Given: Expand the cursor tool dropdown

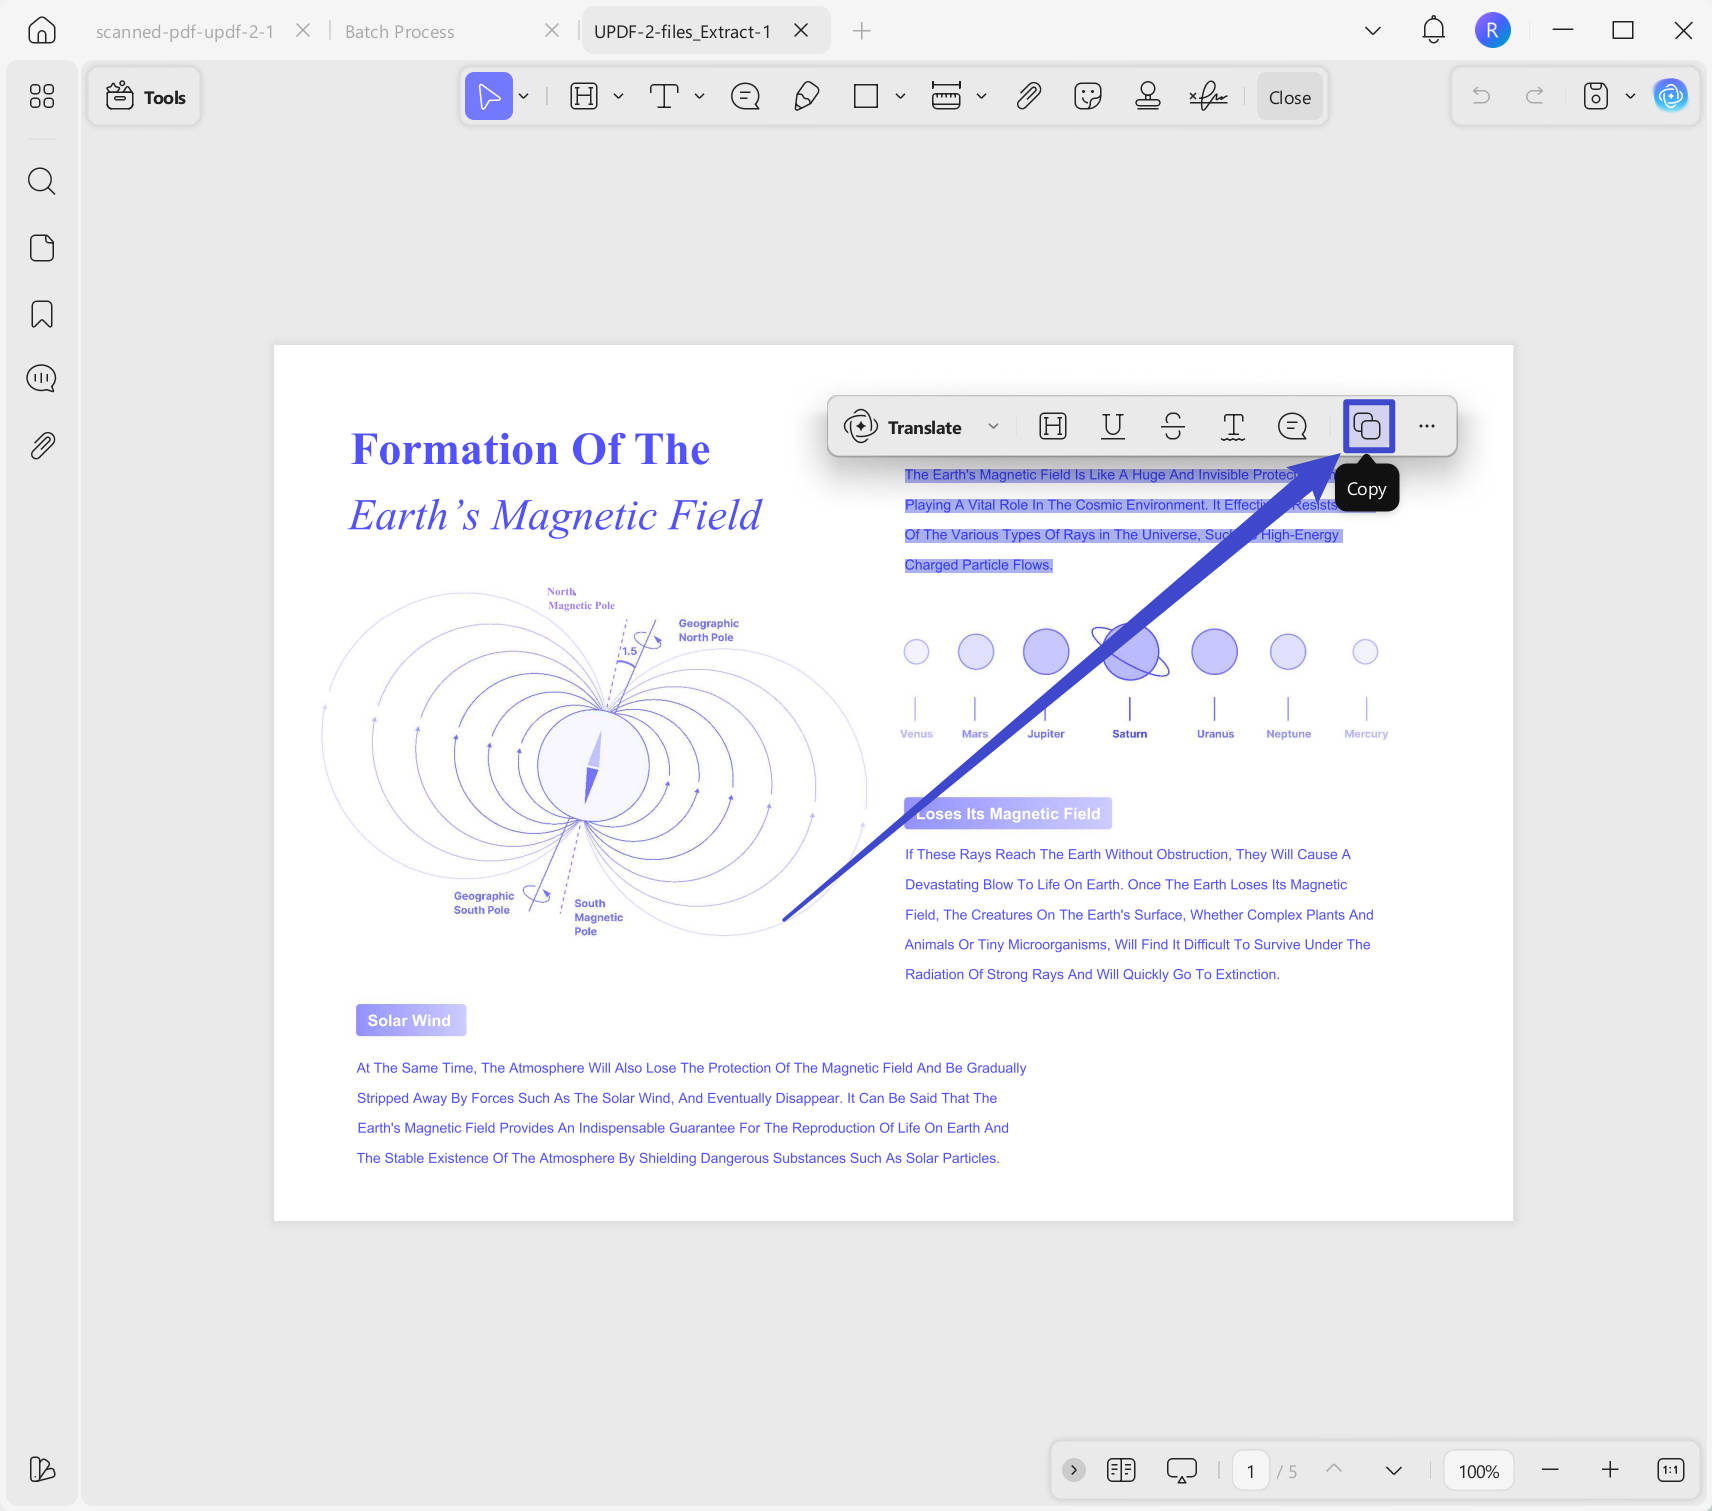Looking at the screenshot, I should click(524, 97).
